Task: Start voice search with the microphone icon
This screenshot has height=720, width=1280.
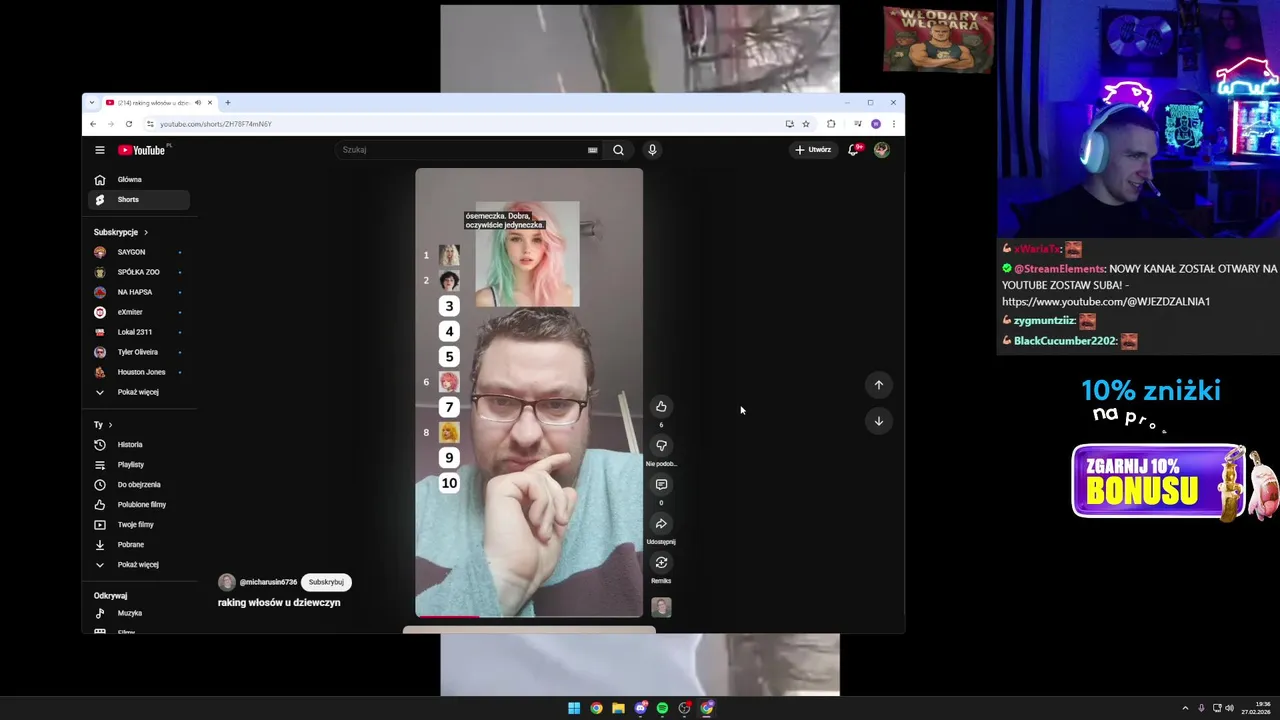Action: click(x=652, y=150)
